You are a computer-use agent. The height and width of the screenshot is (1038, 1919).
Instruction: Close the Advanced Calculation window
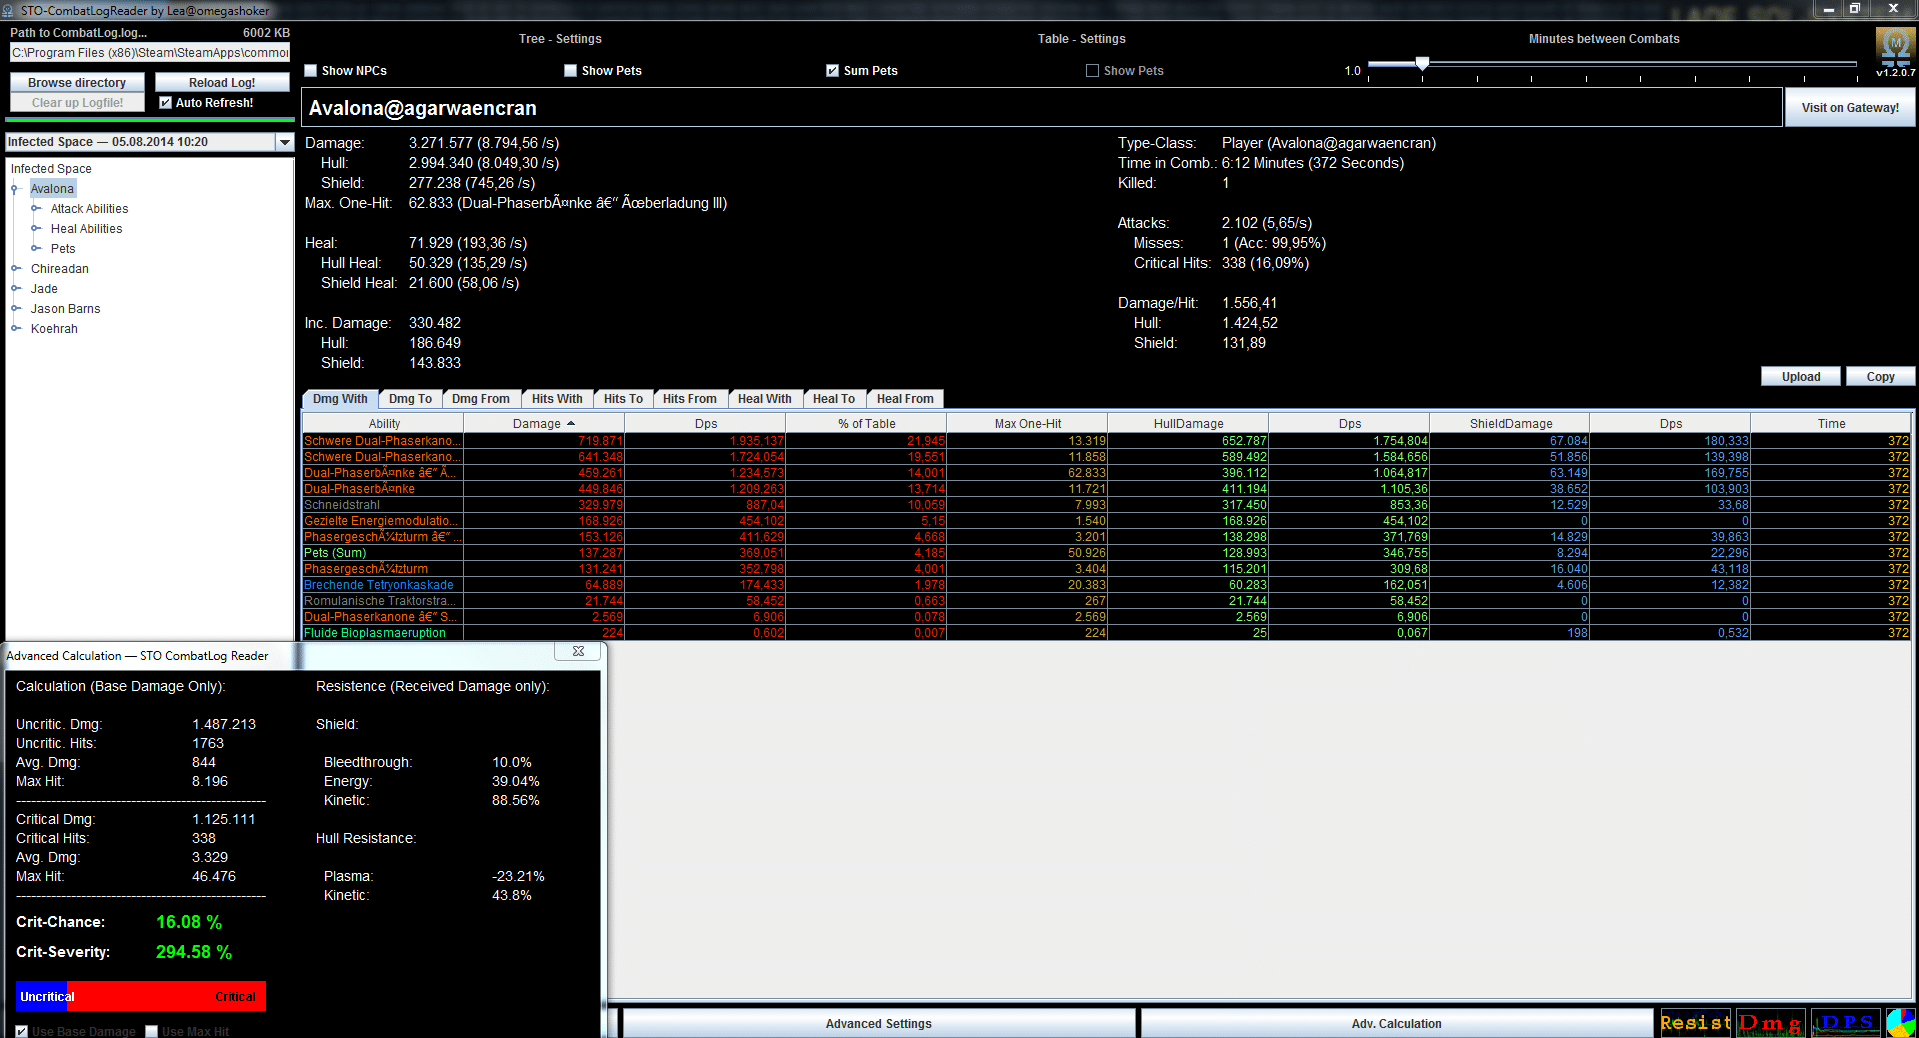click(x=578, y=651)
